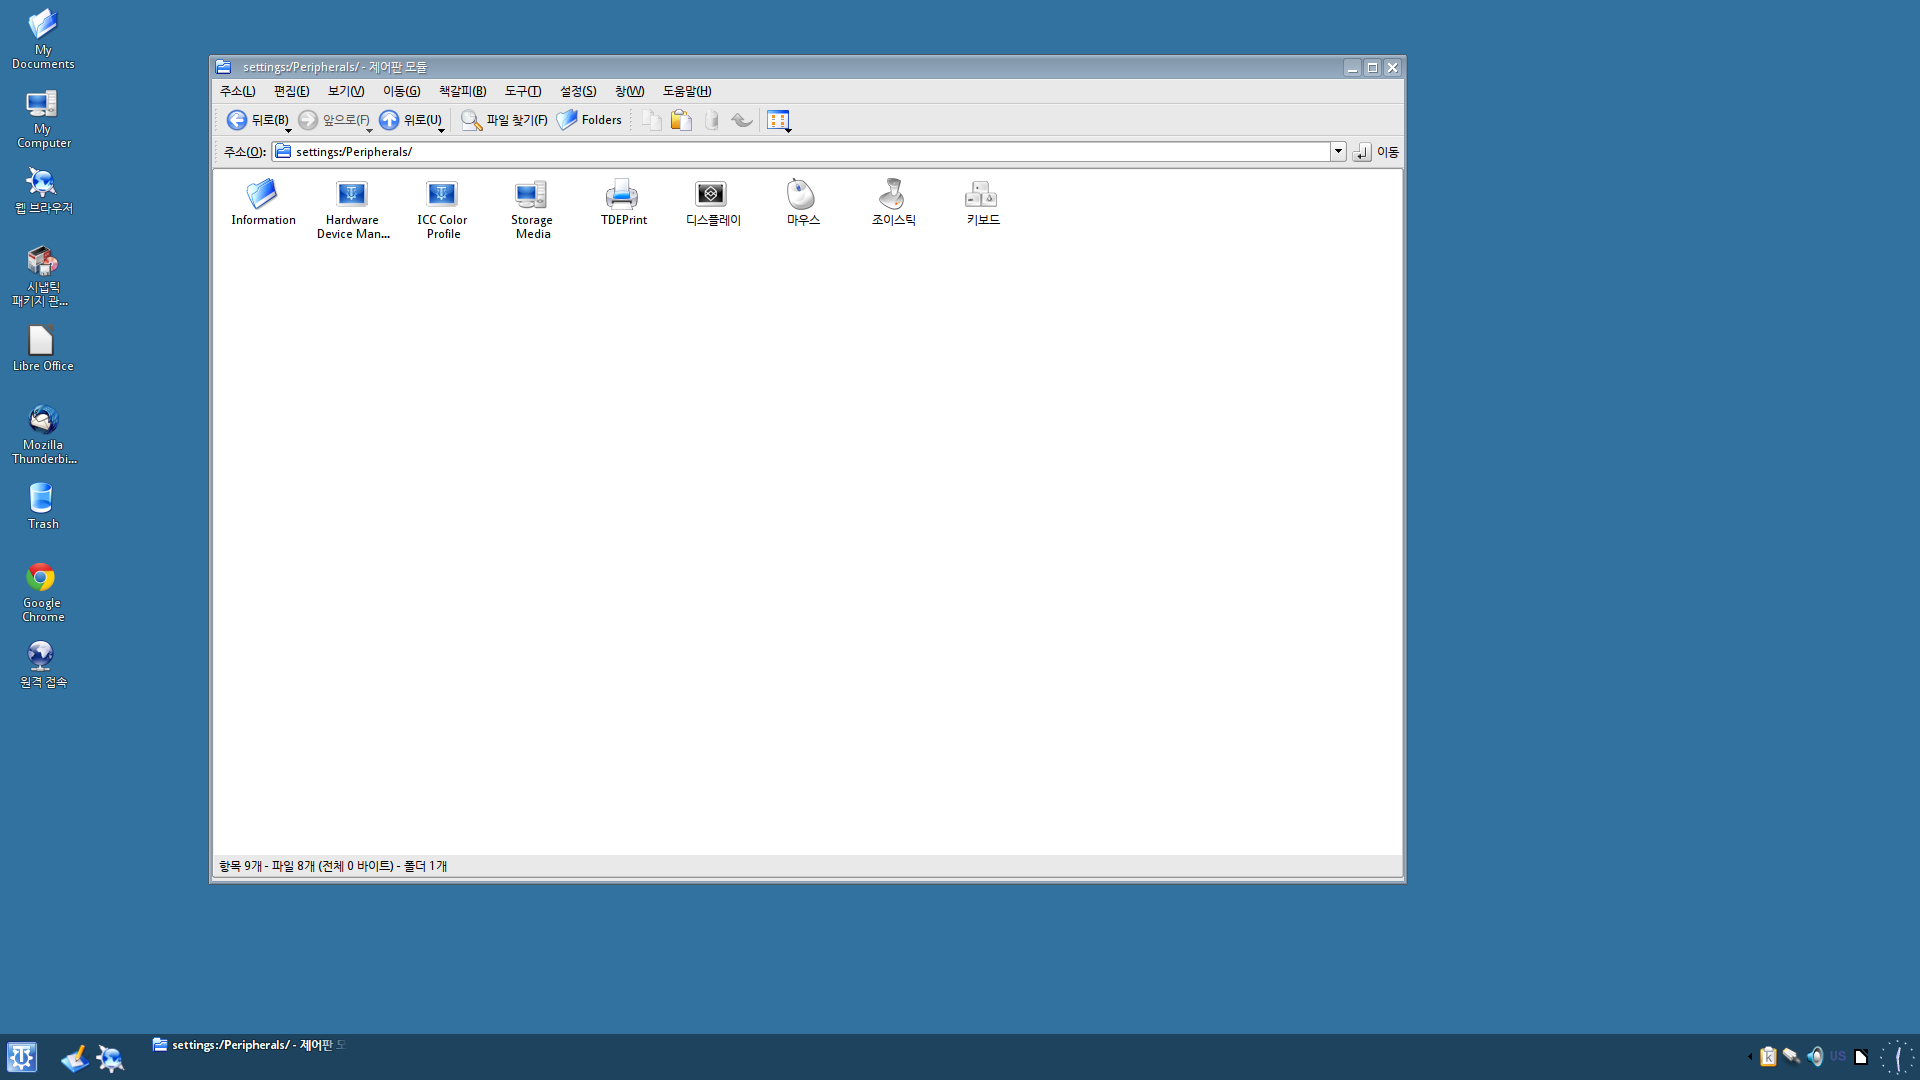Viewport: 1920px width, 1080px height.
Task: Open the Trash desktop icon
Action: (x=43, y=506)
